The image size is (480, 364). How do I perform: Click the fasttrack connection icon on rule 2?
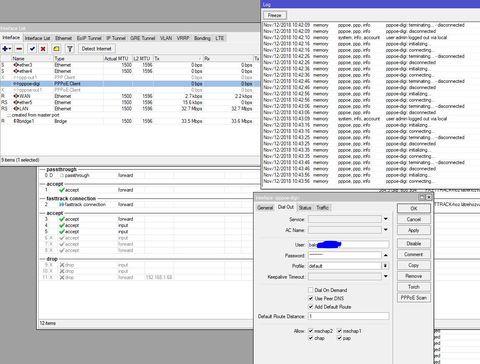click(62, 204)
